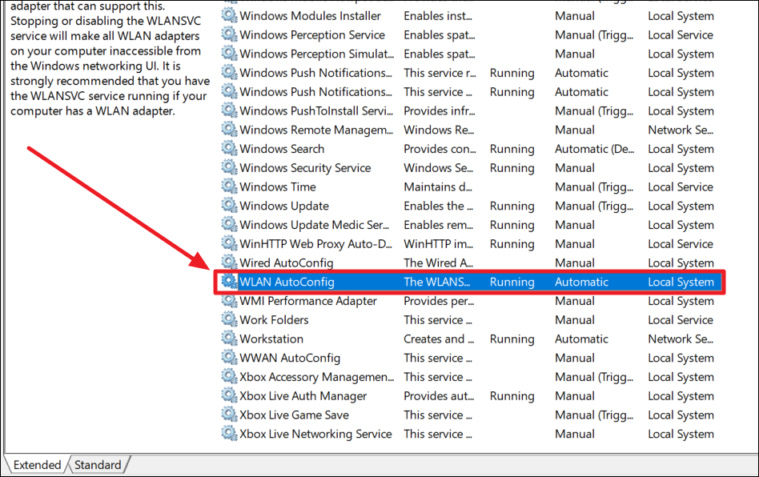Select the WWAN AutoConfig service name
This screenshot has width=759, height=477.
[290, 358]
